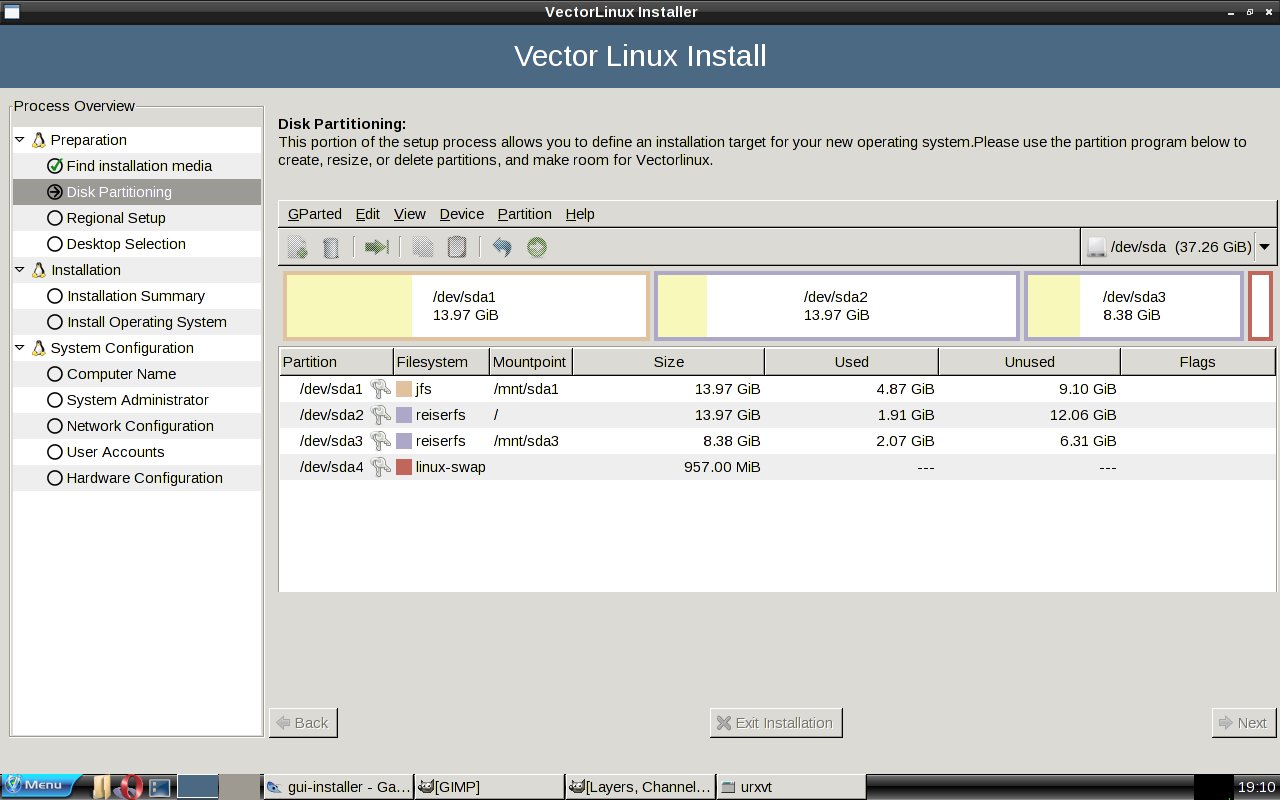Click the Undo last operation icon
Image resolution: width=1280 pixels, height=800 pixels.
tap(502, 247)
